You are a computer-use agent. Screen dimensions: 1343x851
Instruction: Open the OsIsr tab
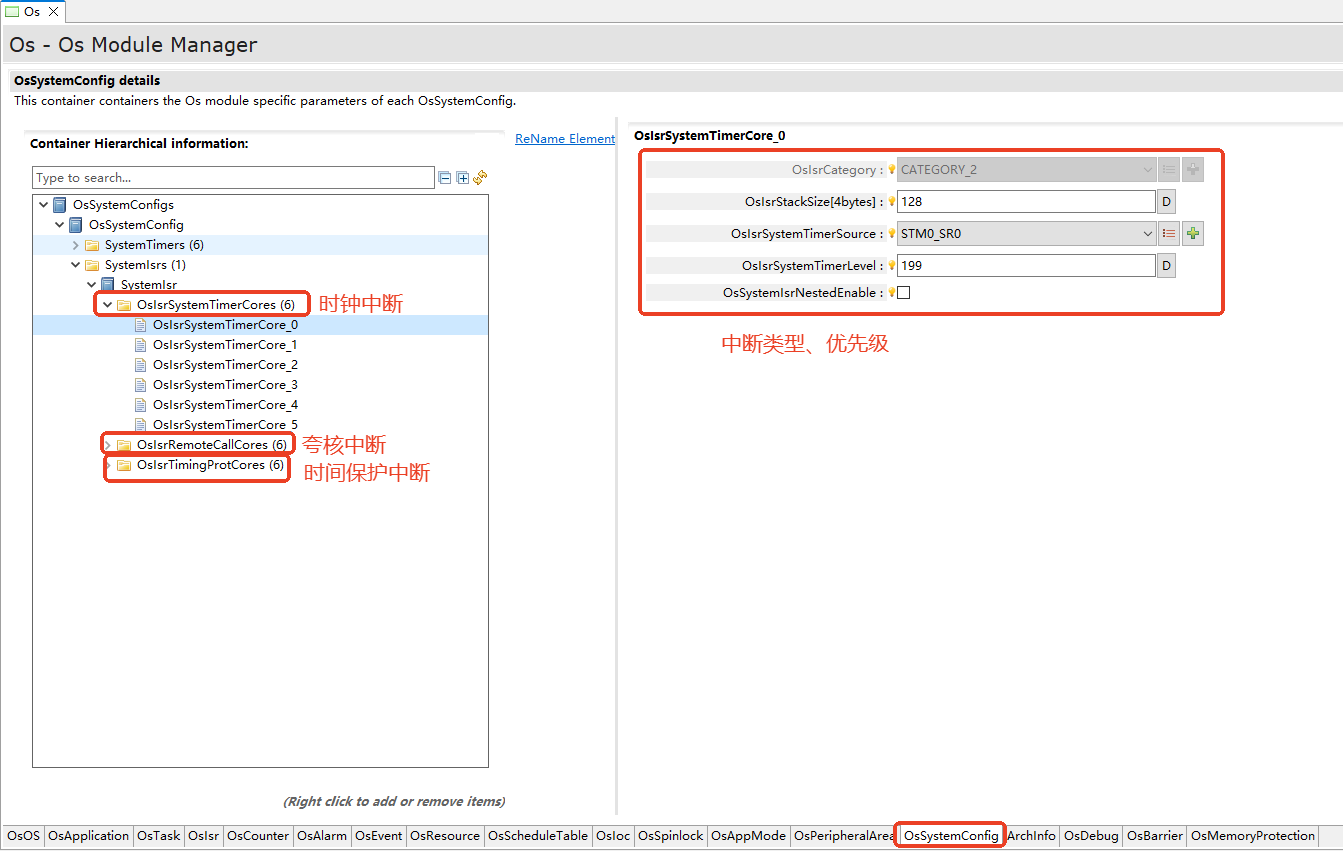click(x=204, y=836)
